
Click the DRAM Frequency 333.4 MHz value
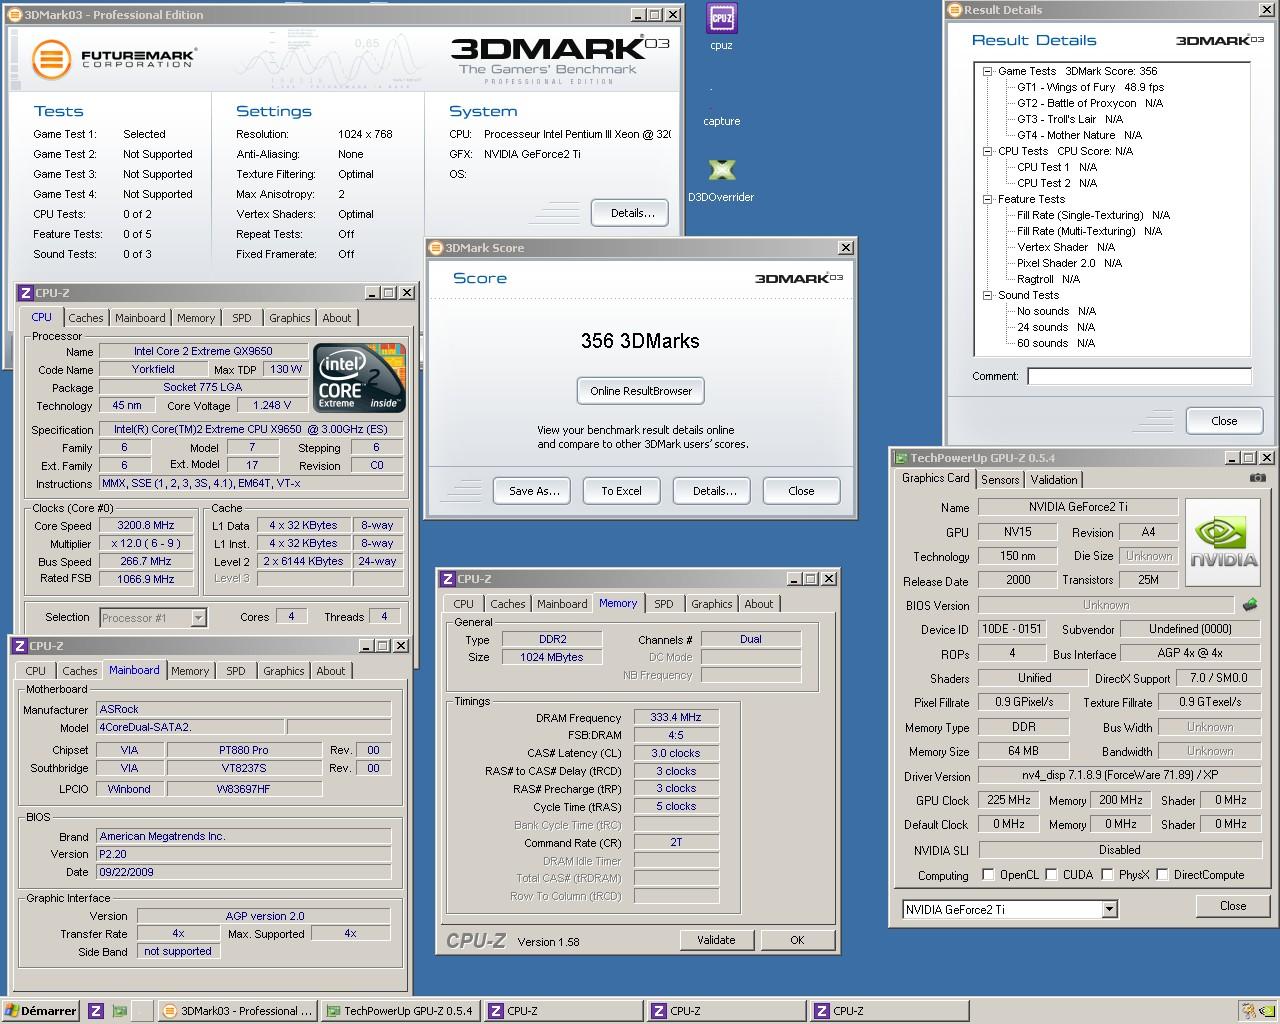point(676,717)
